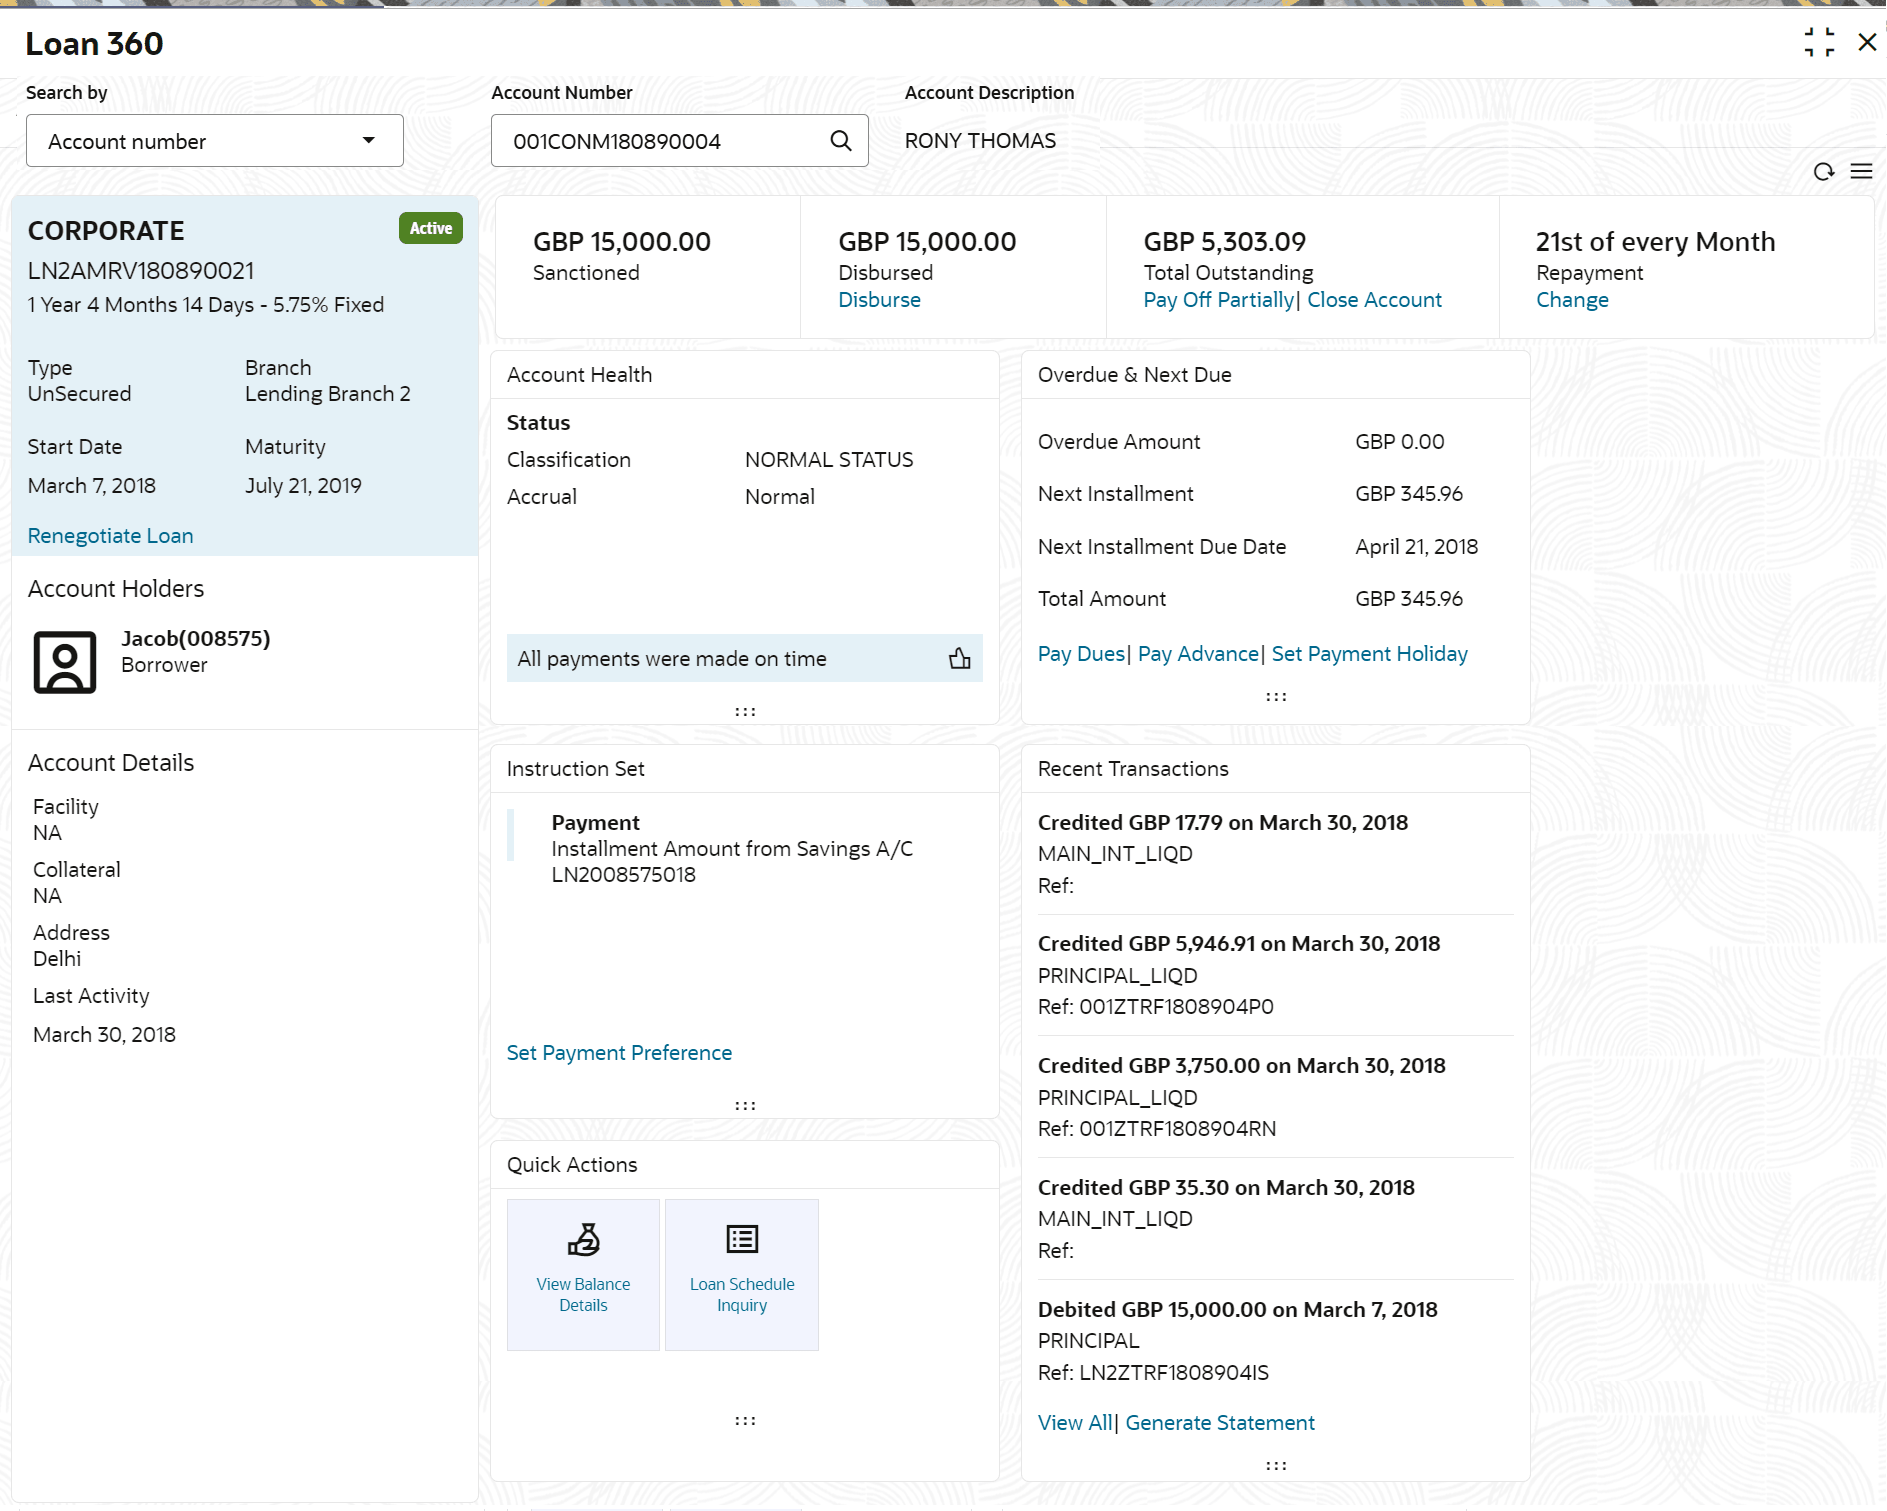Click Jacob's borrower profile icon
The image size is (1887, 1511).
(x=65, y=662)
